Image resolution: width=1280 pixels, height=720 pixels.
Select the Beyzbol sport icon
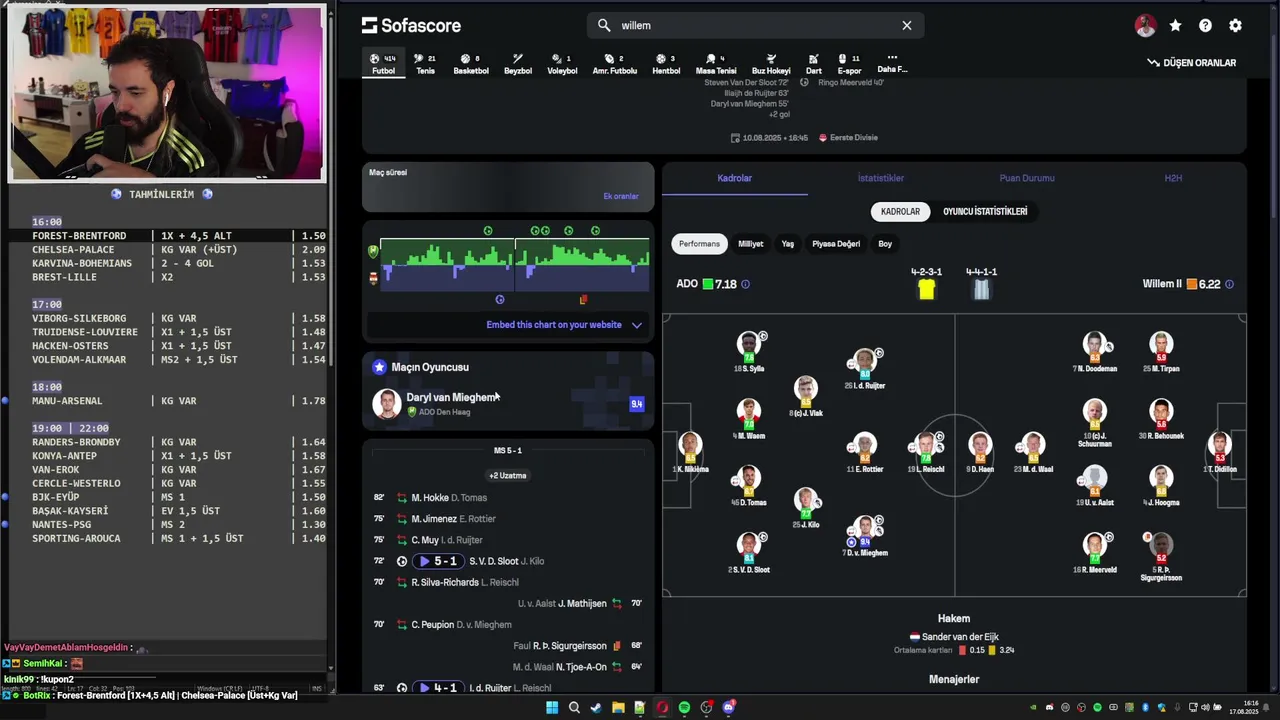518,64
